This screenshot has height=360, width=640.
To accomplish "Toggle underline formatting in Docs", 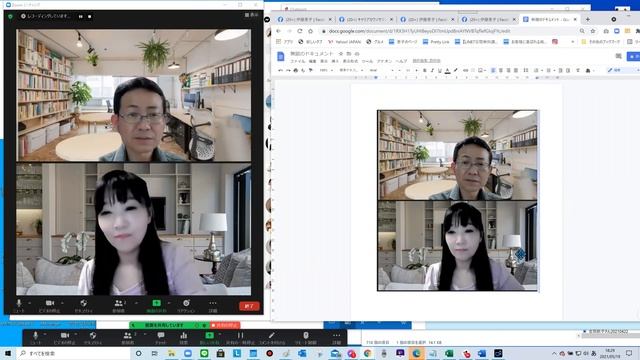I will (440, 71).
